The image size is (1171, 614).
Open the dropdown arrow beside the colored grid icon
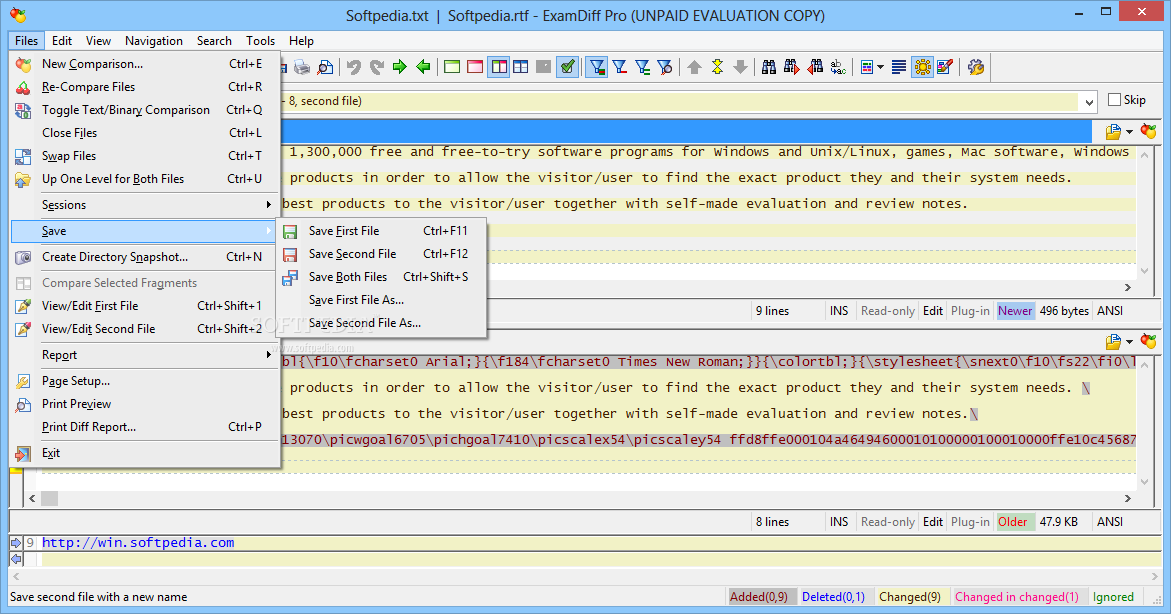(x=880, y=67)
